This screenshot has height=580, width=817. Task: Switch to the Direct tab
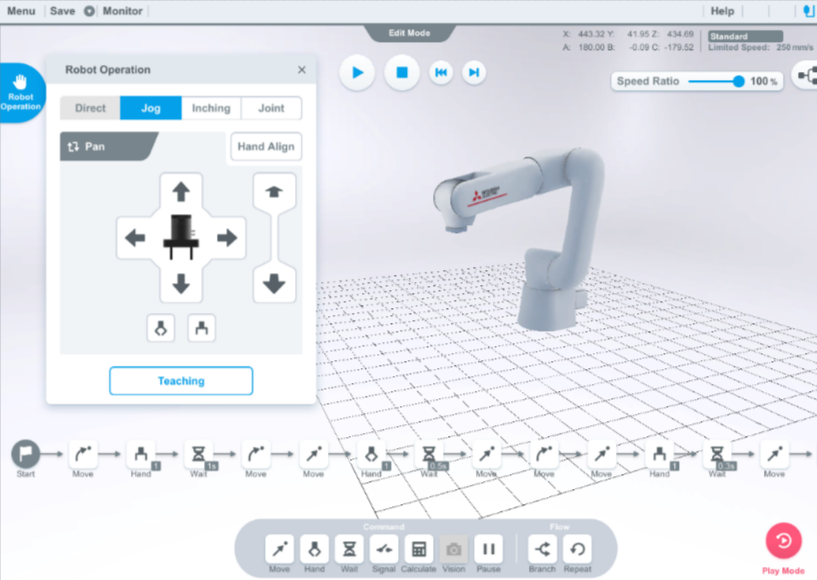(90, 108)
